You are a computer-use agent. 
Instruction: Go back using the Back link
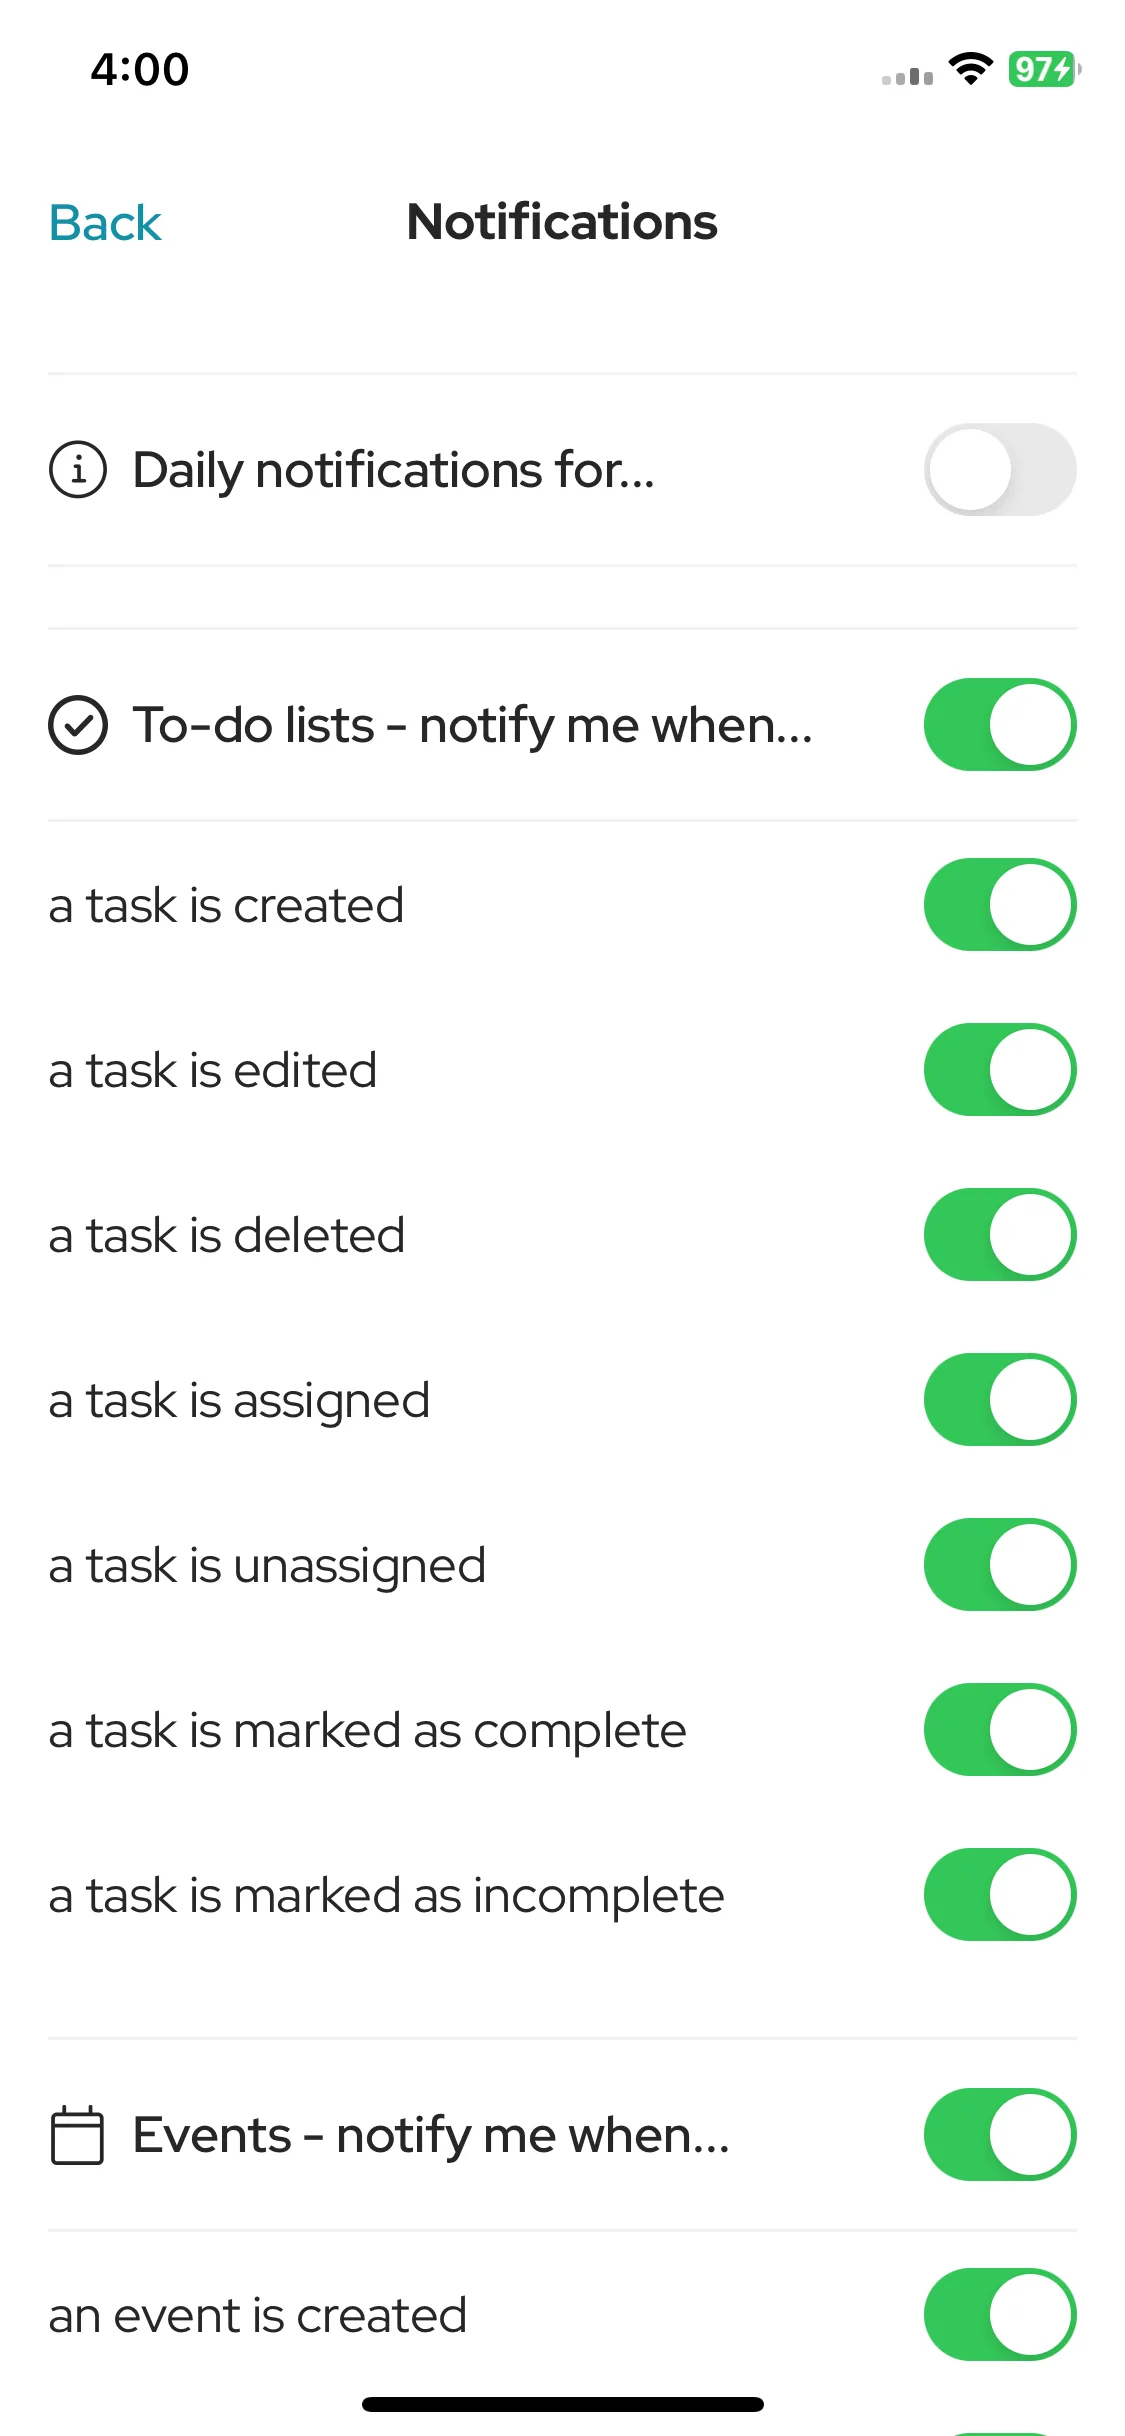coord(105,222)
